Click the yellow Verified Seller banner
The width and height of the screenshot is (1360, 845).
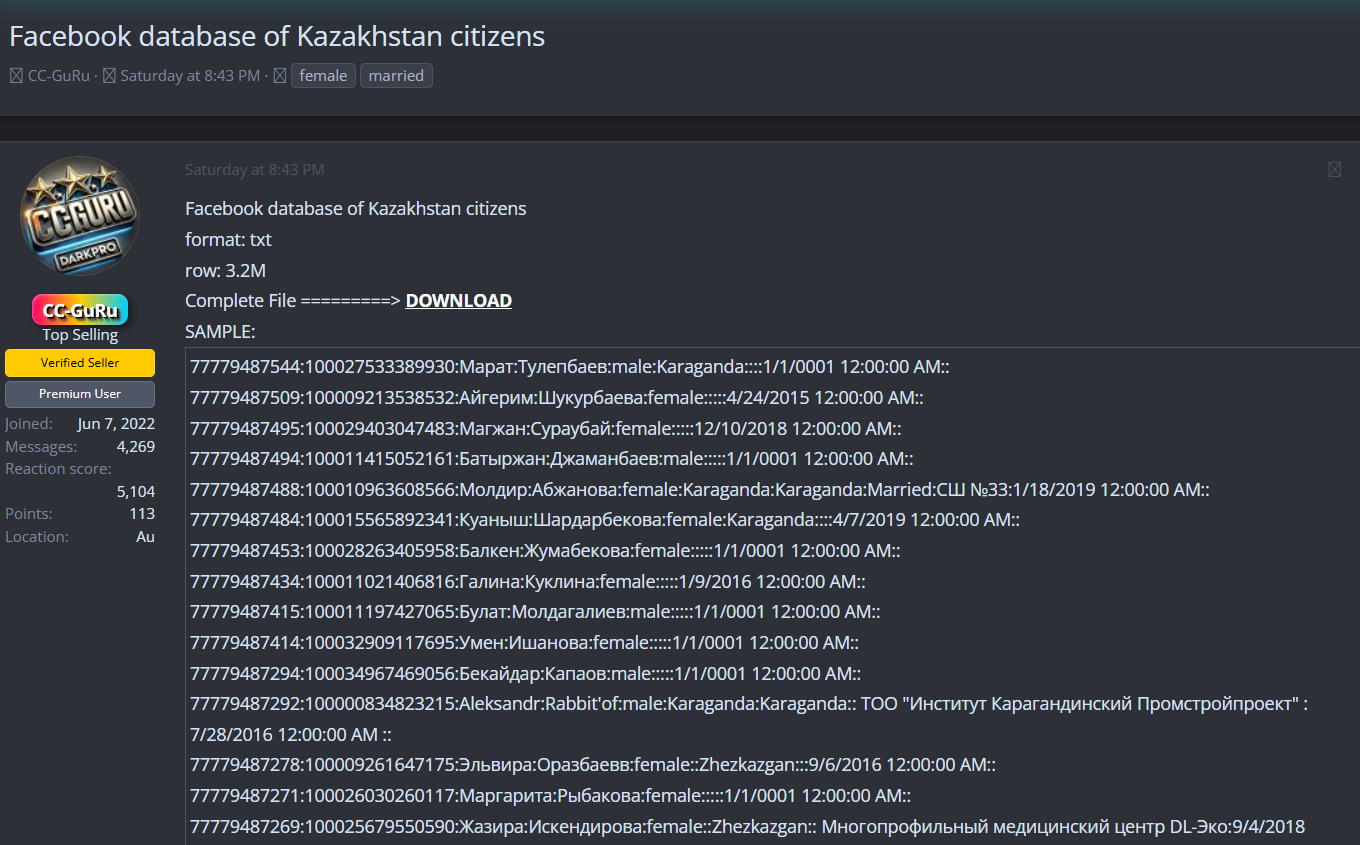[x=80, y=363]
